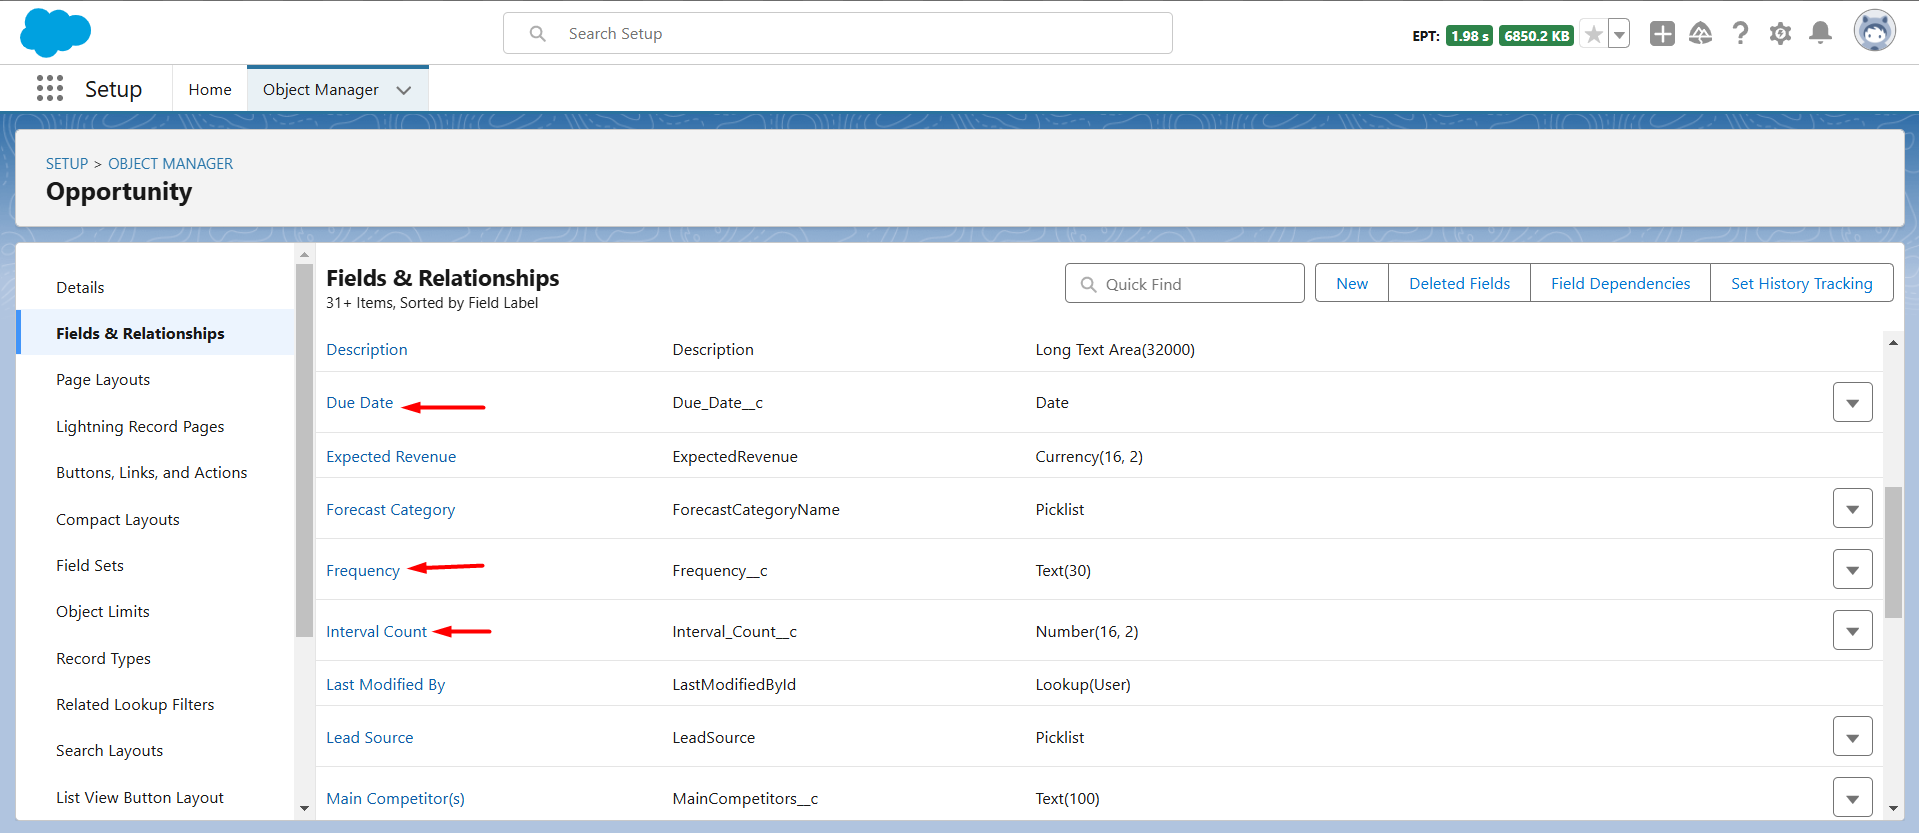Open the Main Competitor(s) row action menu
1919x833 pixels.
[1852, 798]
